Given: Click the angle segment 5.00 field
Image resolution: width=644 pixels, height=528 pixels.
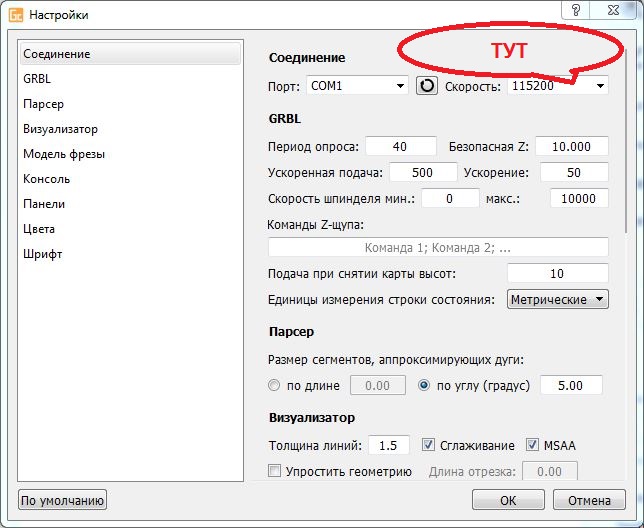Looking at the screenshot, I should [571, 386].
